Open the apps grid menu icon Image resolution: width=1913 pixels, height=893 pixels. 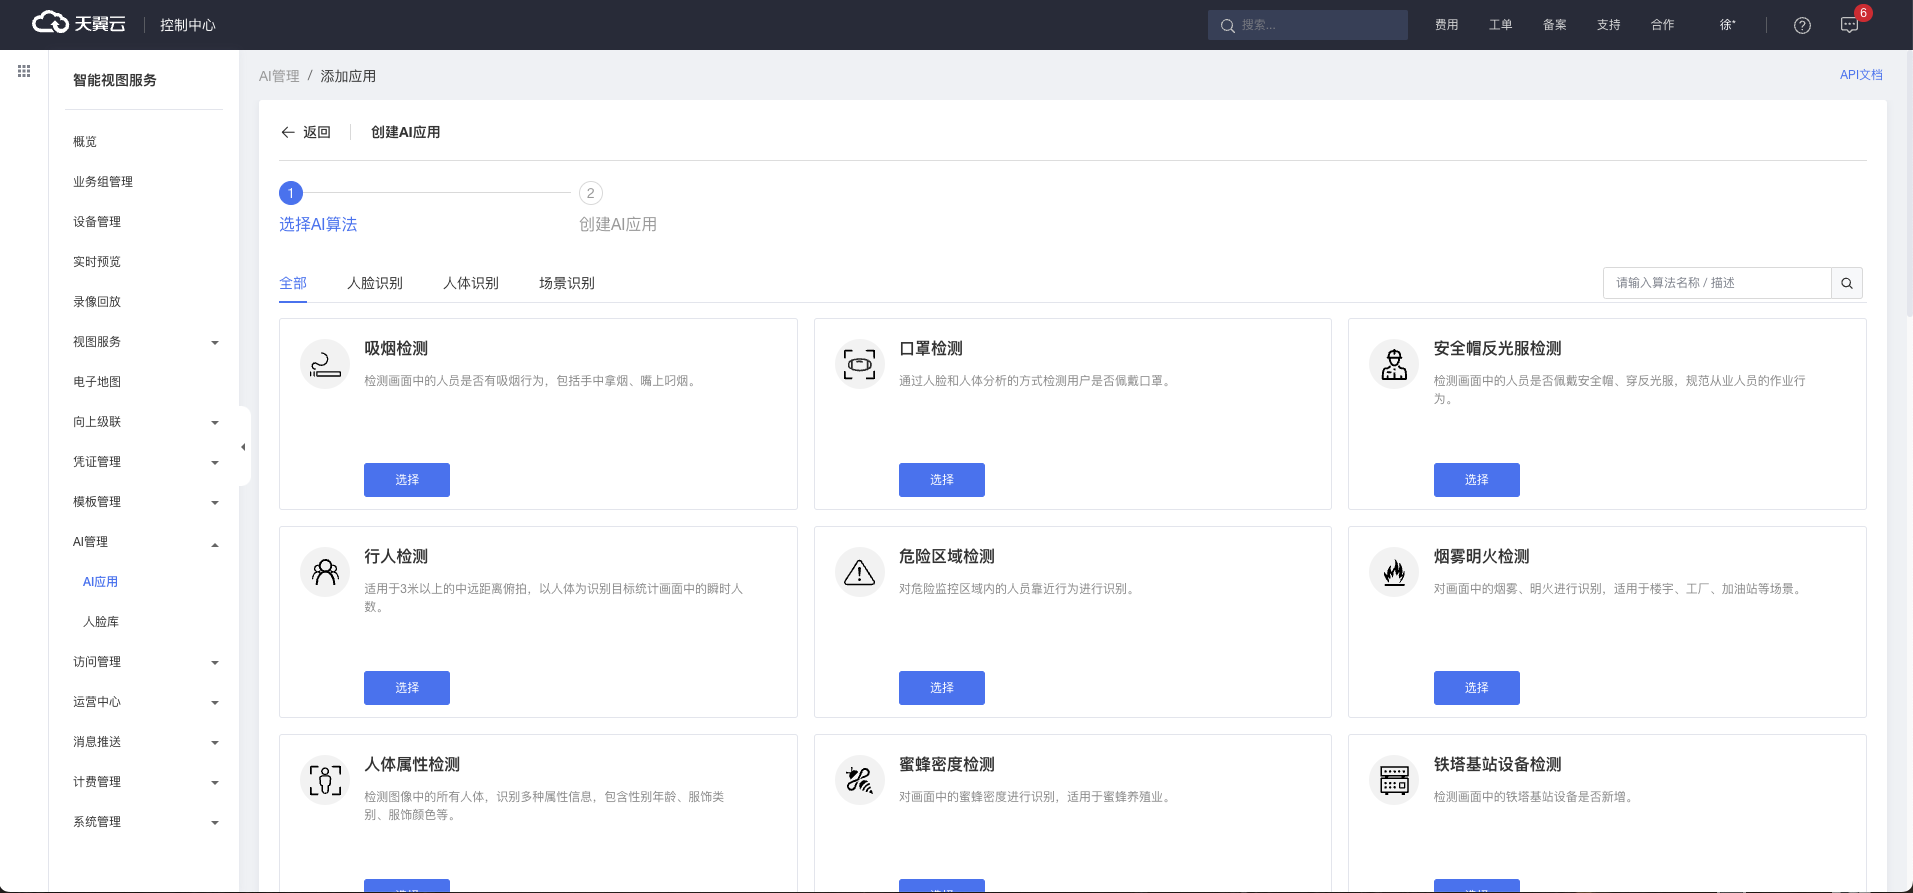point(24,71)
